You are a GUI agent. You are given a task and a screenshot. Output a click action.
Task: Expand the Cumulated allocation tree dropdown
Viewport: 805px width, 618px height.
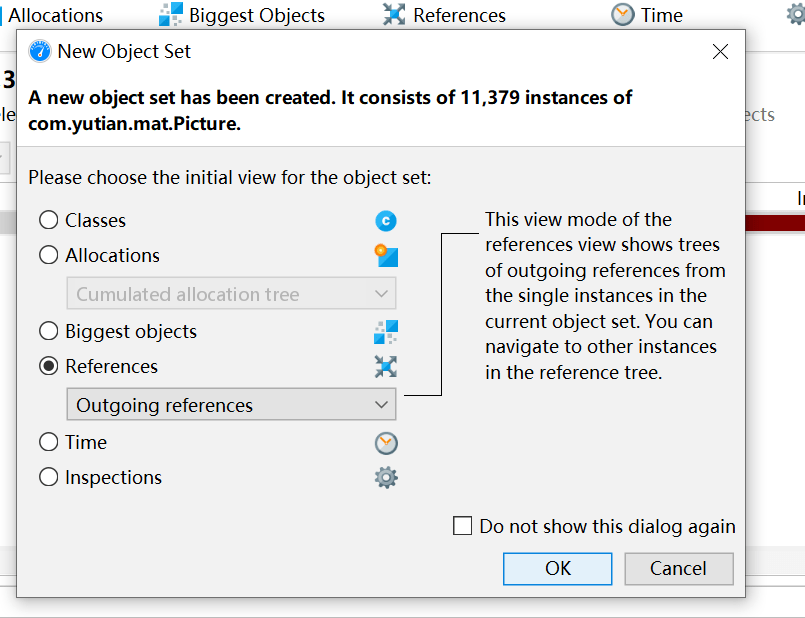pyautogui.click(x=231, y=294)
